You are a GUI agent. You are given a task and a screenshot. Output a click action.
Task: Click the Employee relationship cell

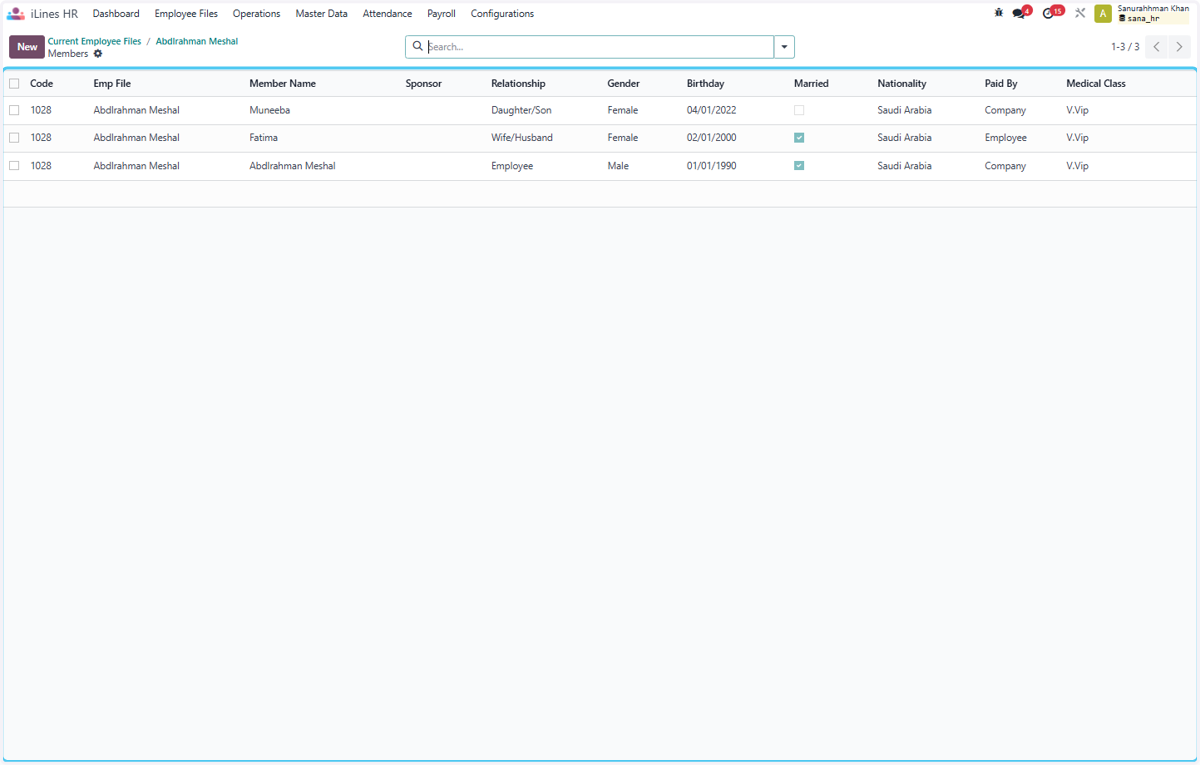click(x=512, y=166)
